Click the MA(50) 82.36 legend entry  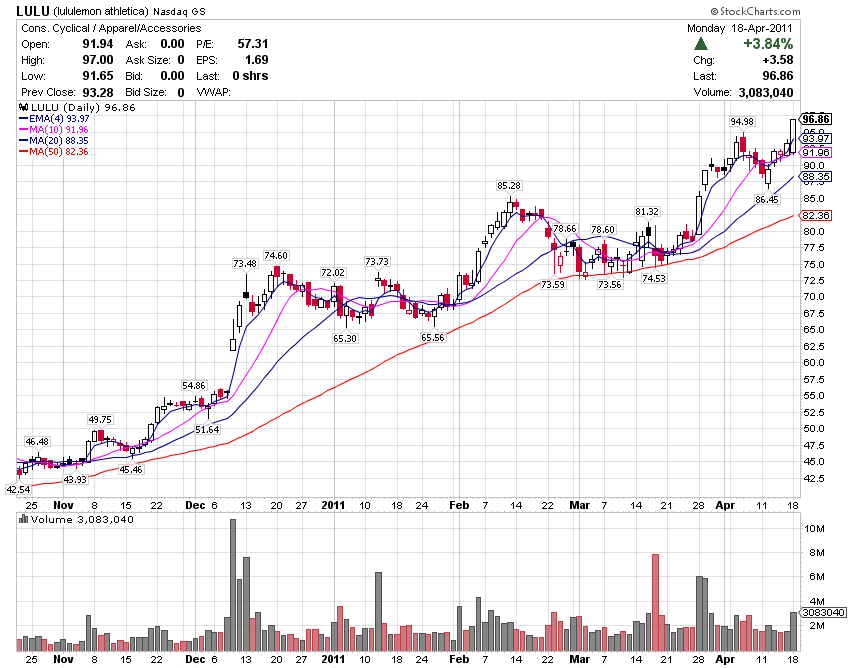pos(54,152)
